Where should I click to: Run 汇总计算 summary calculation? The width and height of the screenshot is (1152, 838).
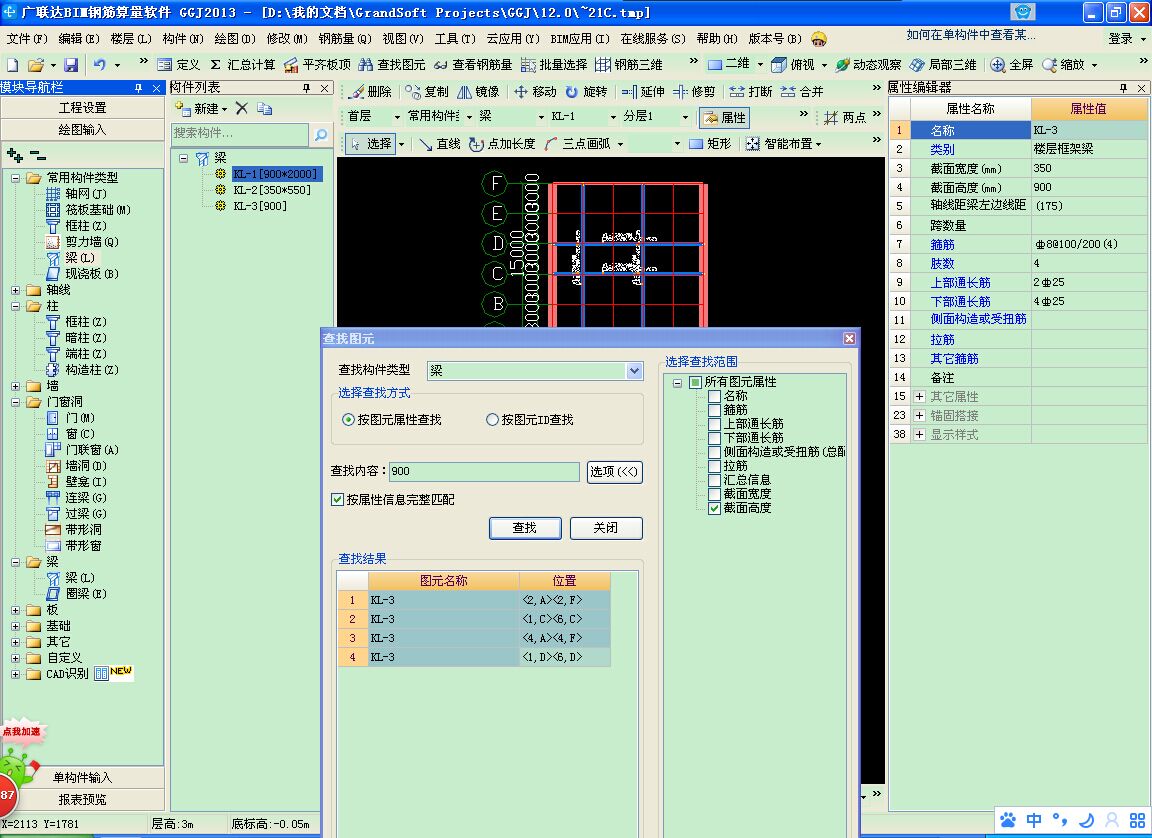tap(242, 65)
